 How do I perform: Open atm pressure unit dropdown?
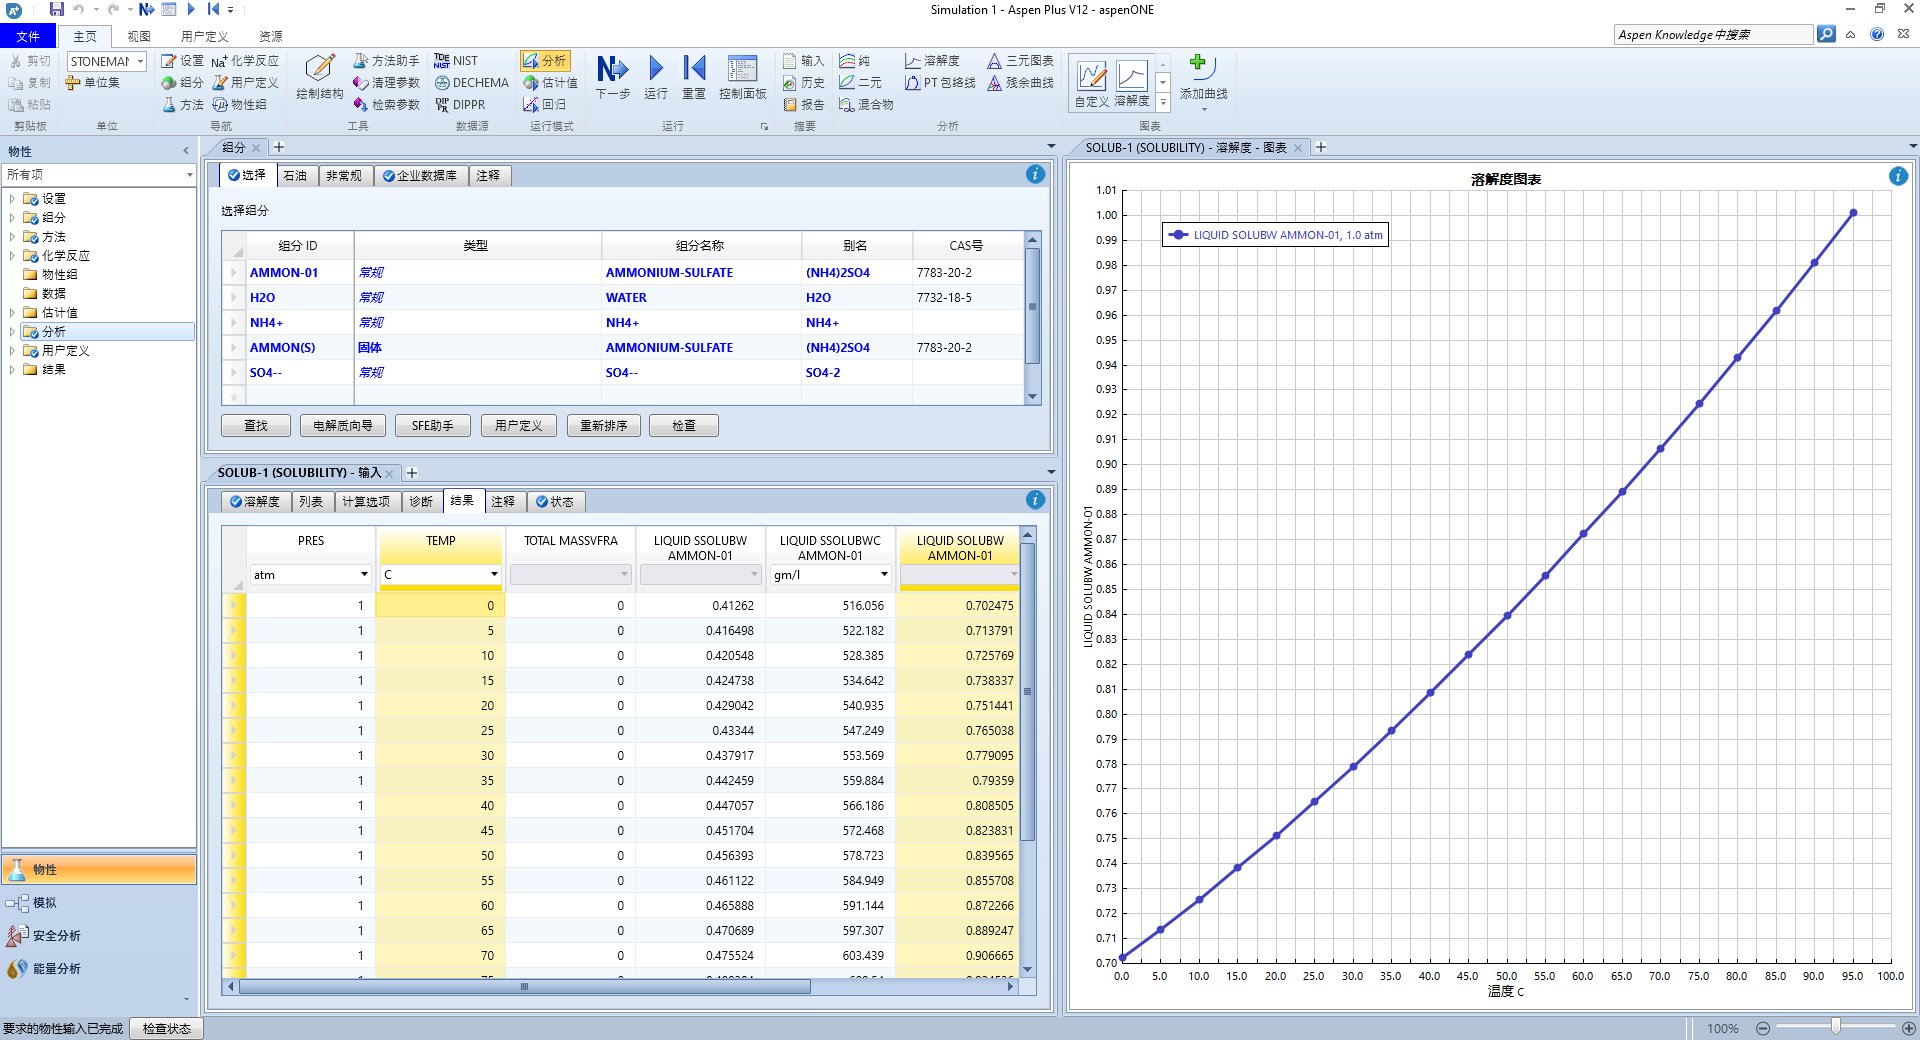(364, 575)
